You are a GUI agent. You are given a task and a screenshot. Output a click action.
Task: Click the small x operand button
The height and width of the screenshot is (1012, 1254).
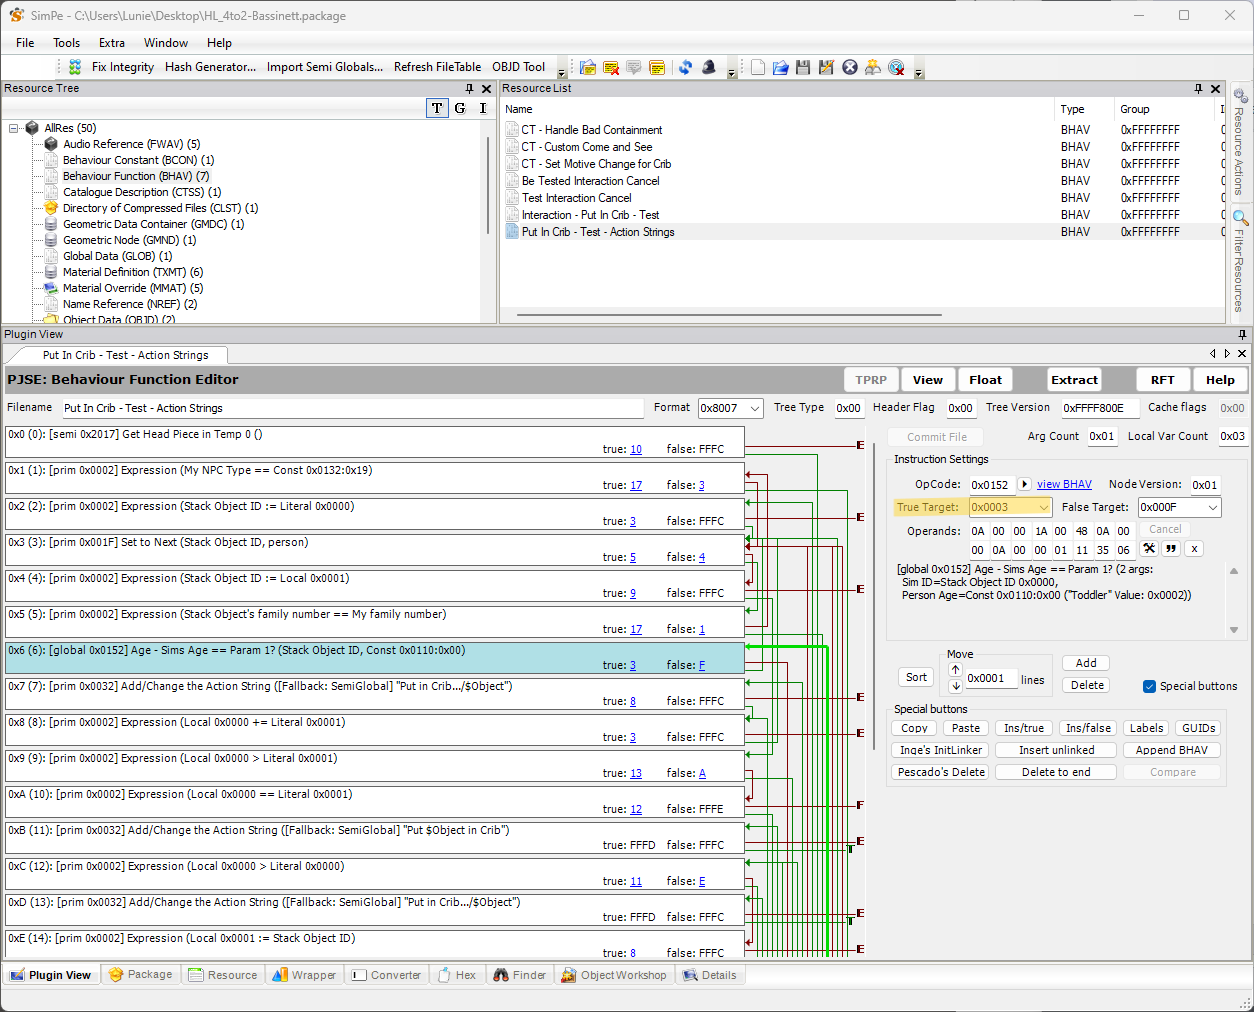tap(1194, 549)
